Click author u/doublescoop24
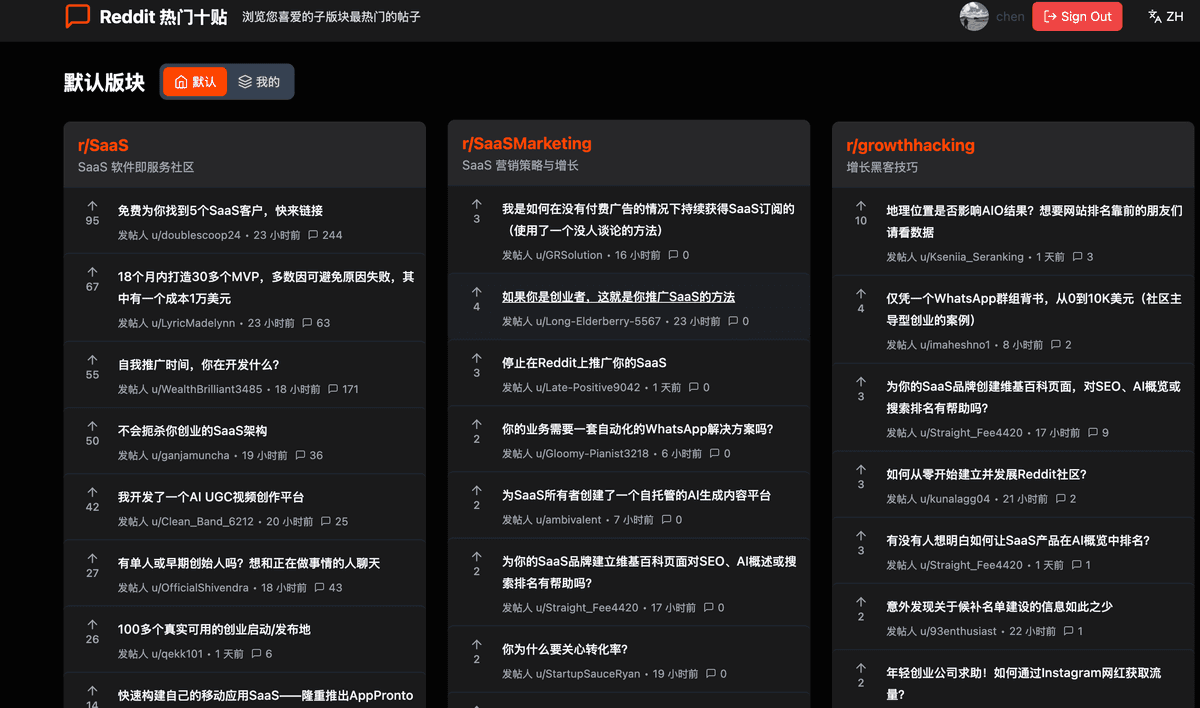The width and height of the screenshot is (1200, 708). click(x=196, y=235)
